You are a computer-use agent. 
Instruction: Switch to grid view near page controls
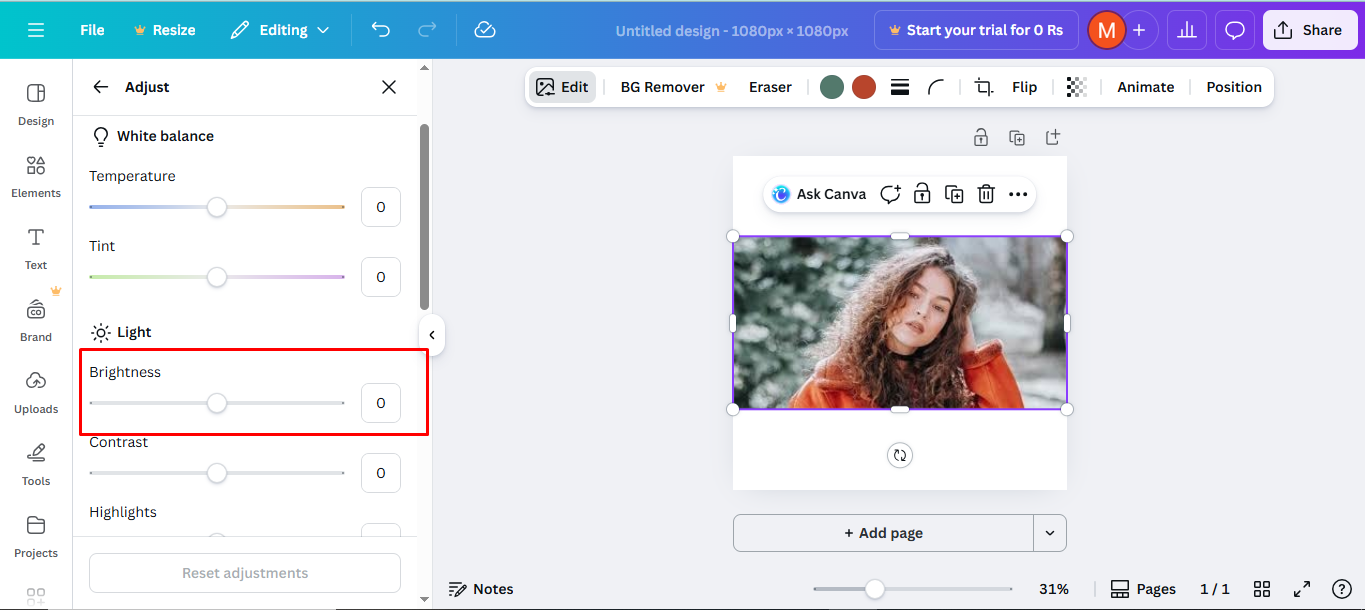[x=1261, y=589]
